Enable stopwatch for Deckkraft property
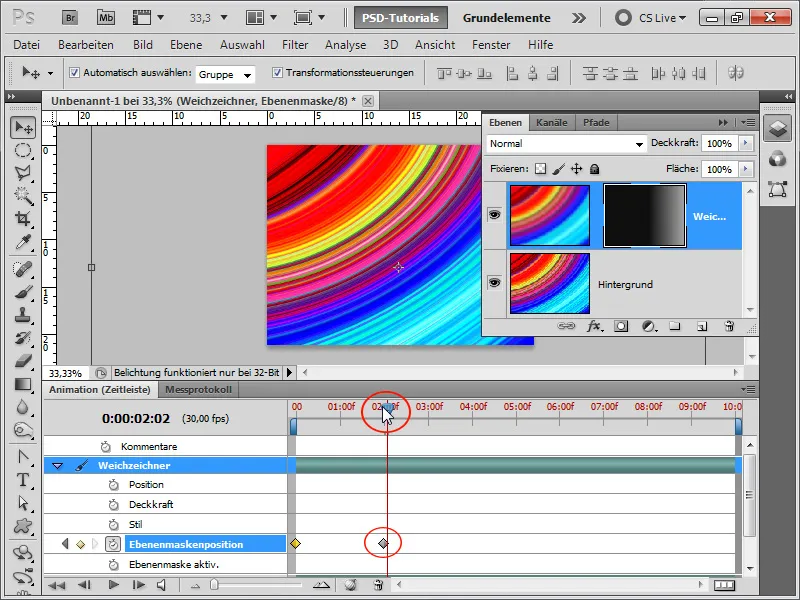This screenshot has height=600, width=800. click(x=113, y=505)
